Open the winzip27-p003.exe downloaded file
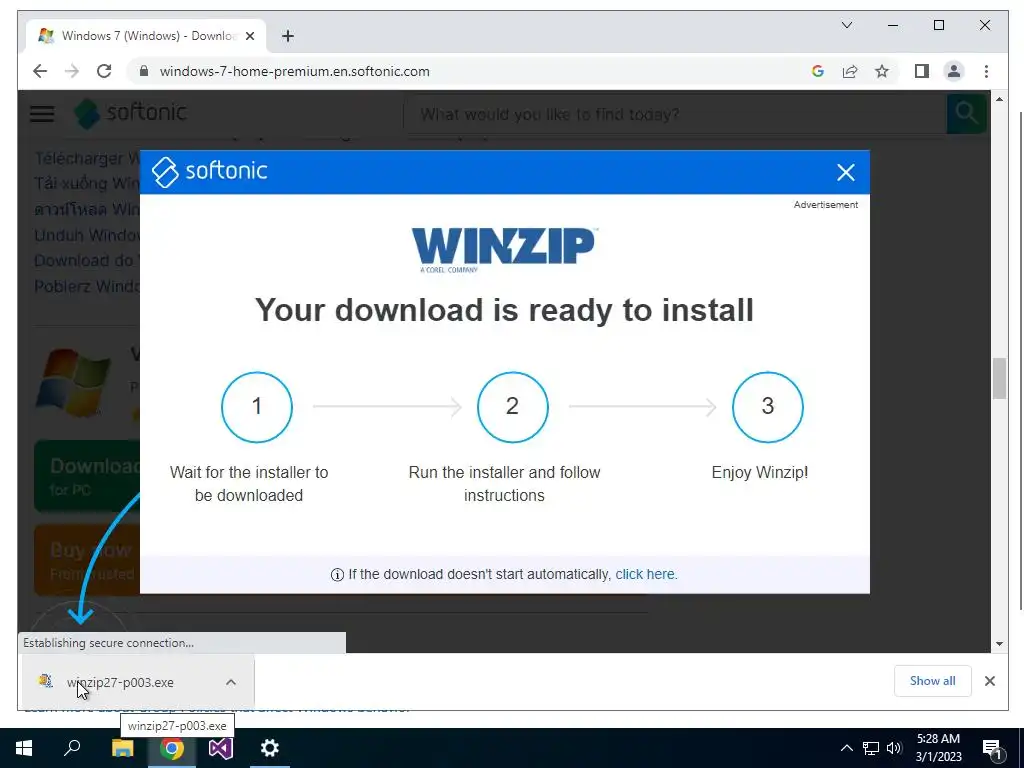 (120, 682)
